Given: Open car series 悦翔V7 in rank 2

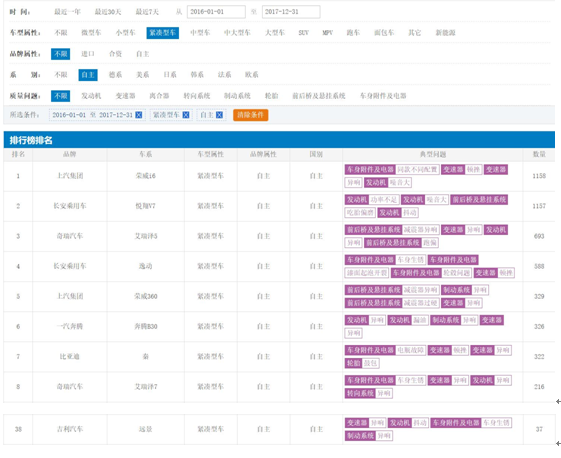Looking at the screenshot, I should pyautogui.click(x=146, y=206).
